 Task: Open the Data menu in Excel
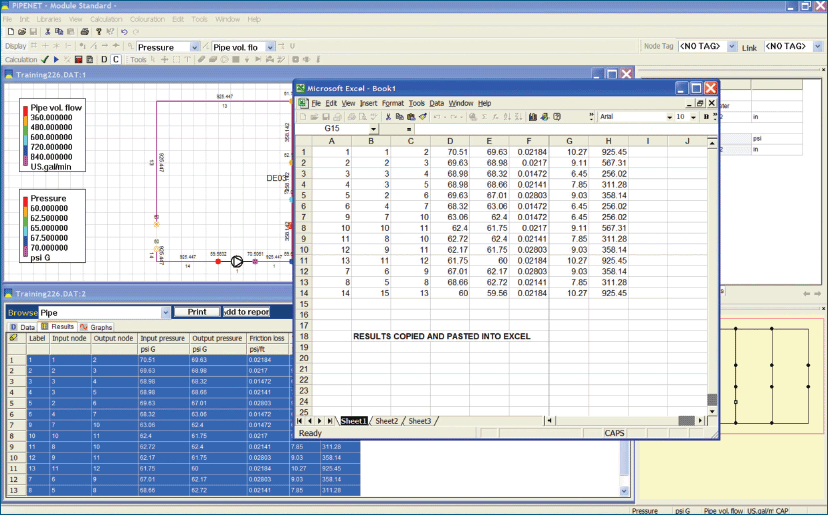click(x=436, y=103)
